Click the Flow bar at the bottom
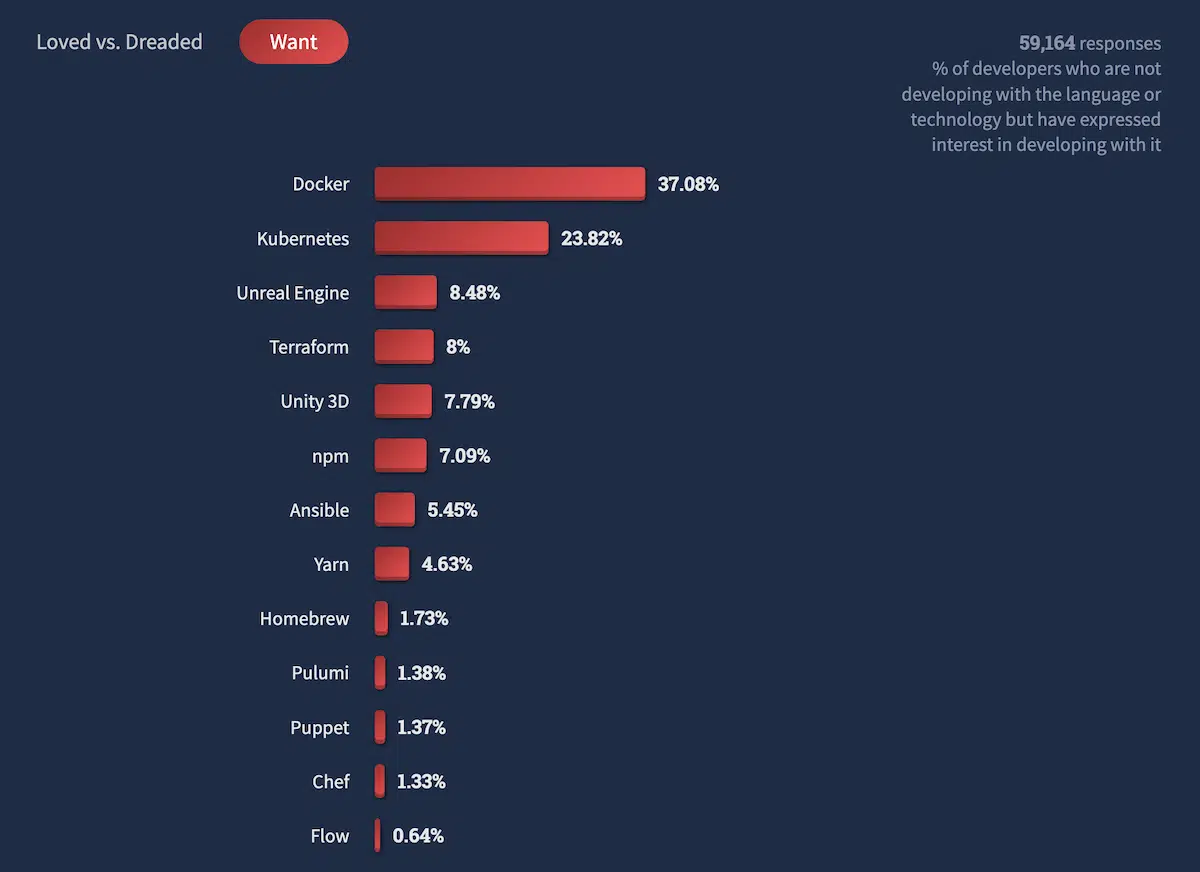This screenshot has height=872, width=1200. [x=377, y=835]
